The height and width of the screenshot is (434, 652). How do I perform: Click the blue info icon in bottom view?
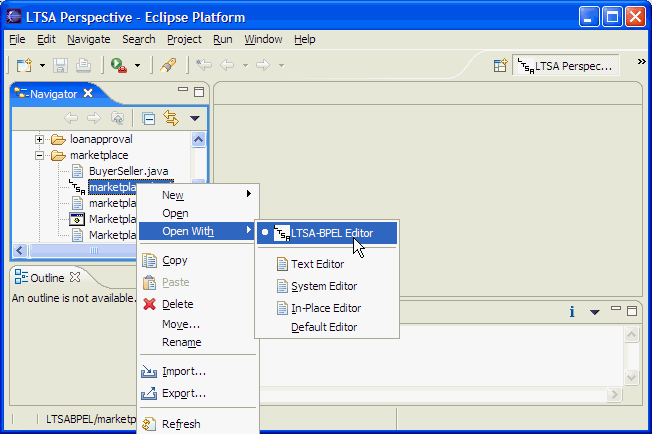[x=572, y=311]
